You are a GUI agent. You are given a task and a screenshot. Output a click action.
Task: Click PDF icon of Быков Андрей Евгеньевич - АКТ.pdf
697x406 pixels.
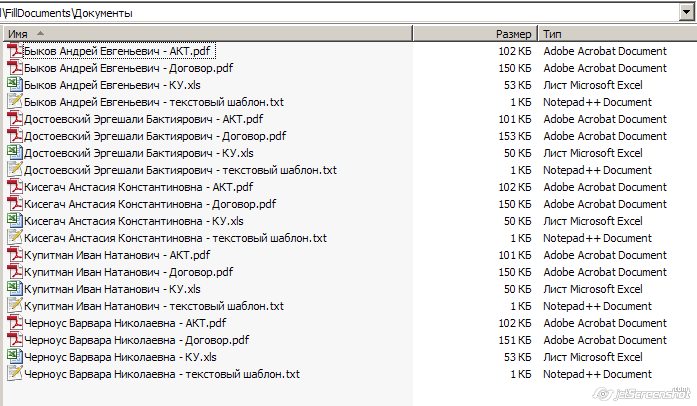click(x=15, y=51)
